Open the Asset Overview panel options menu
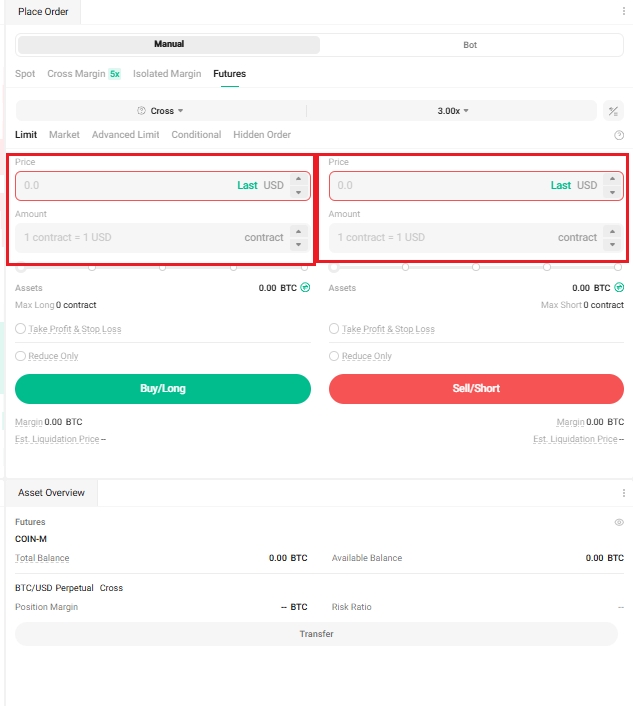The height and width of the screenshot is (706, 633). coord(624,493)
